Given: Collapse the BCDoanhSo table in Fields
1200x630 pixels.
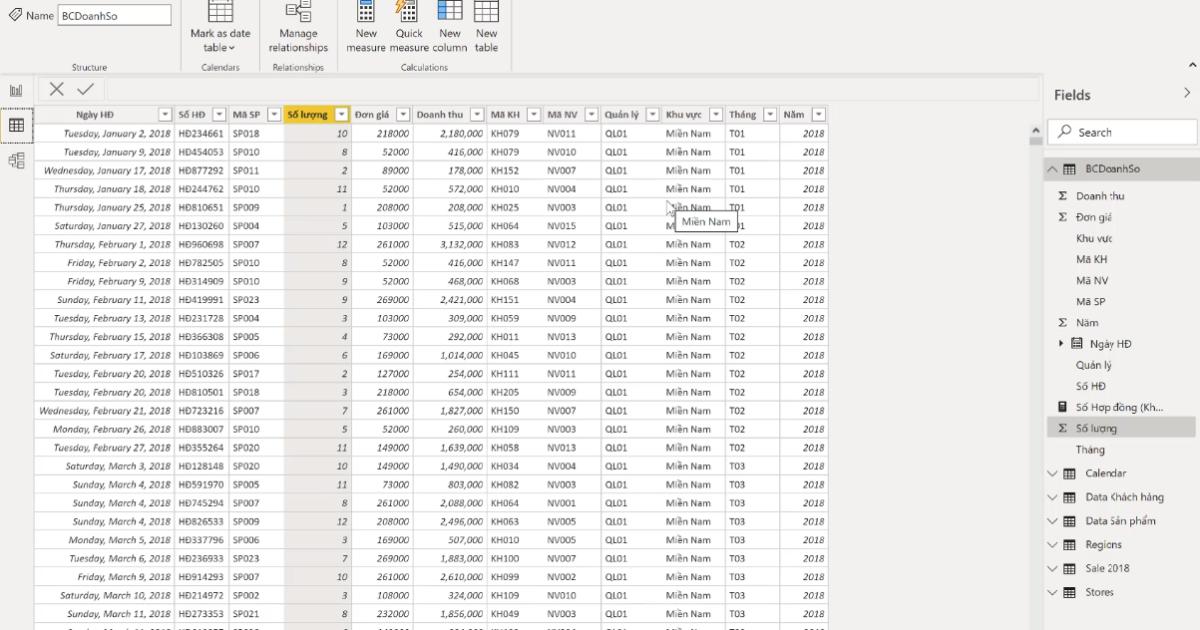Looking at the screenshot, I should coord(1052,169).
